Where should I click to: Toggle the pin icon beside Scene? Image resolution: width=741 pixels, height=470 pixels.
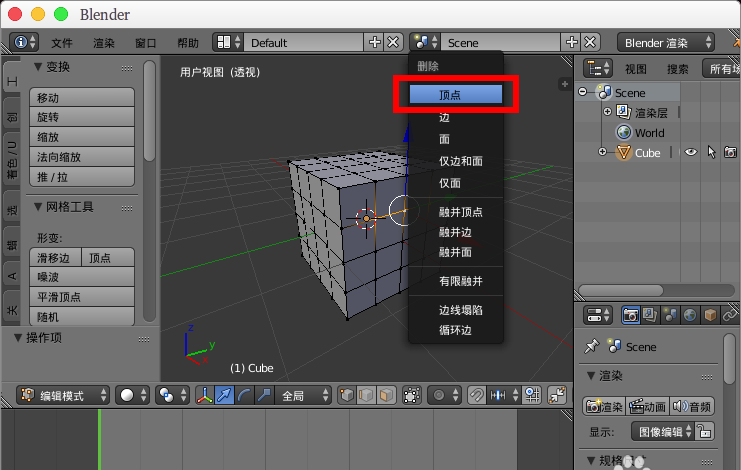pos(591,347)
